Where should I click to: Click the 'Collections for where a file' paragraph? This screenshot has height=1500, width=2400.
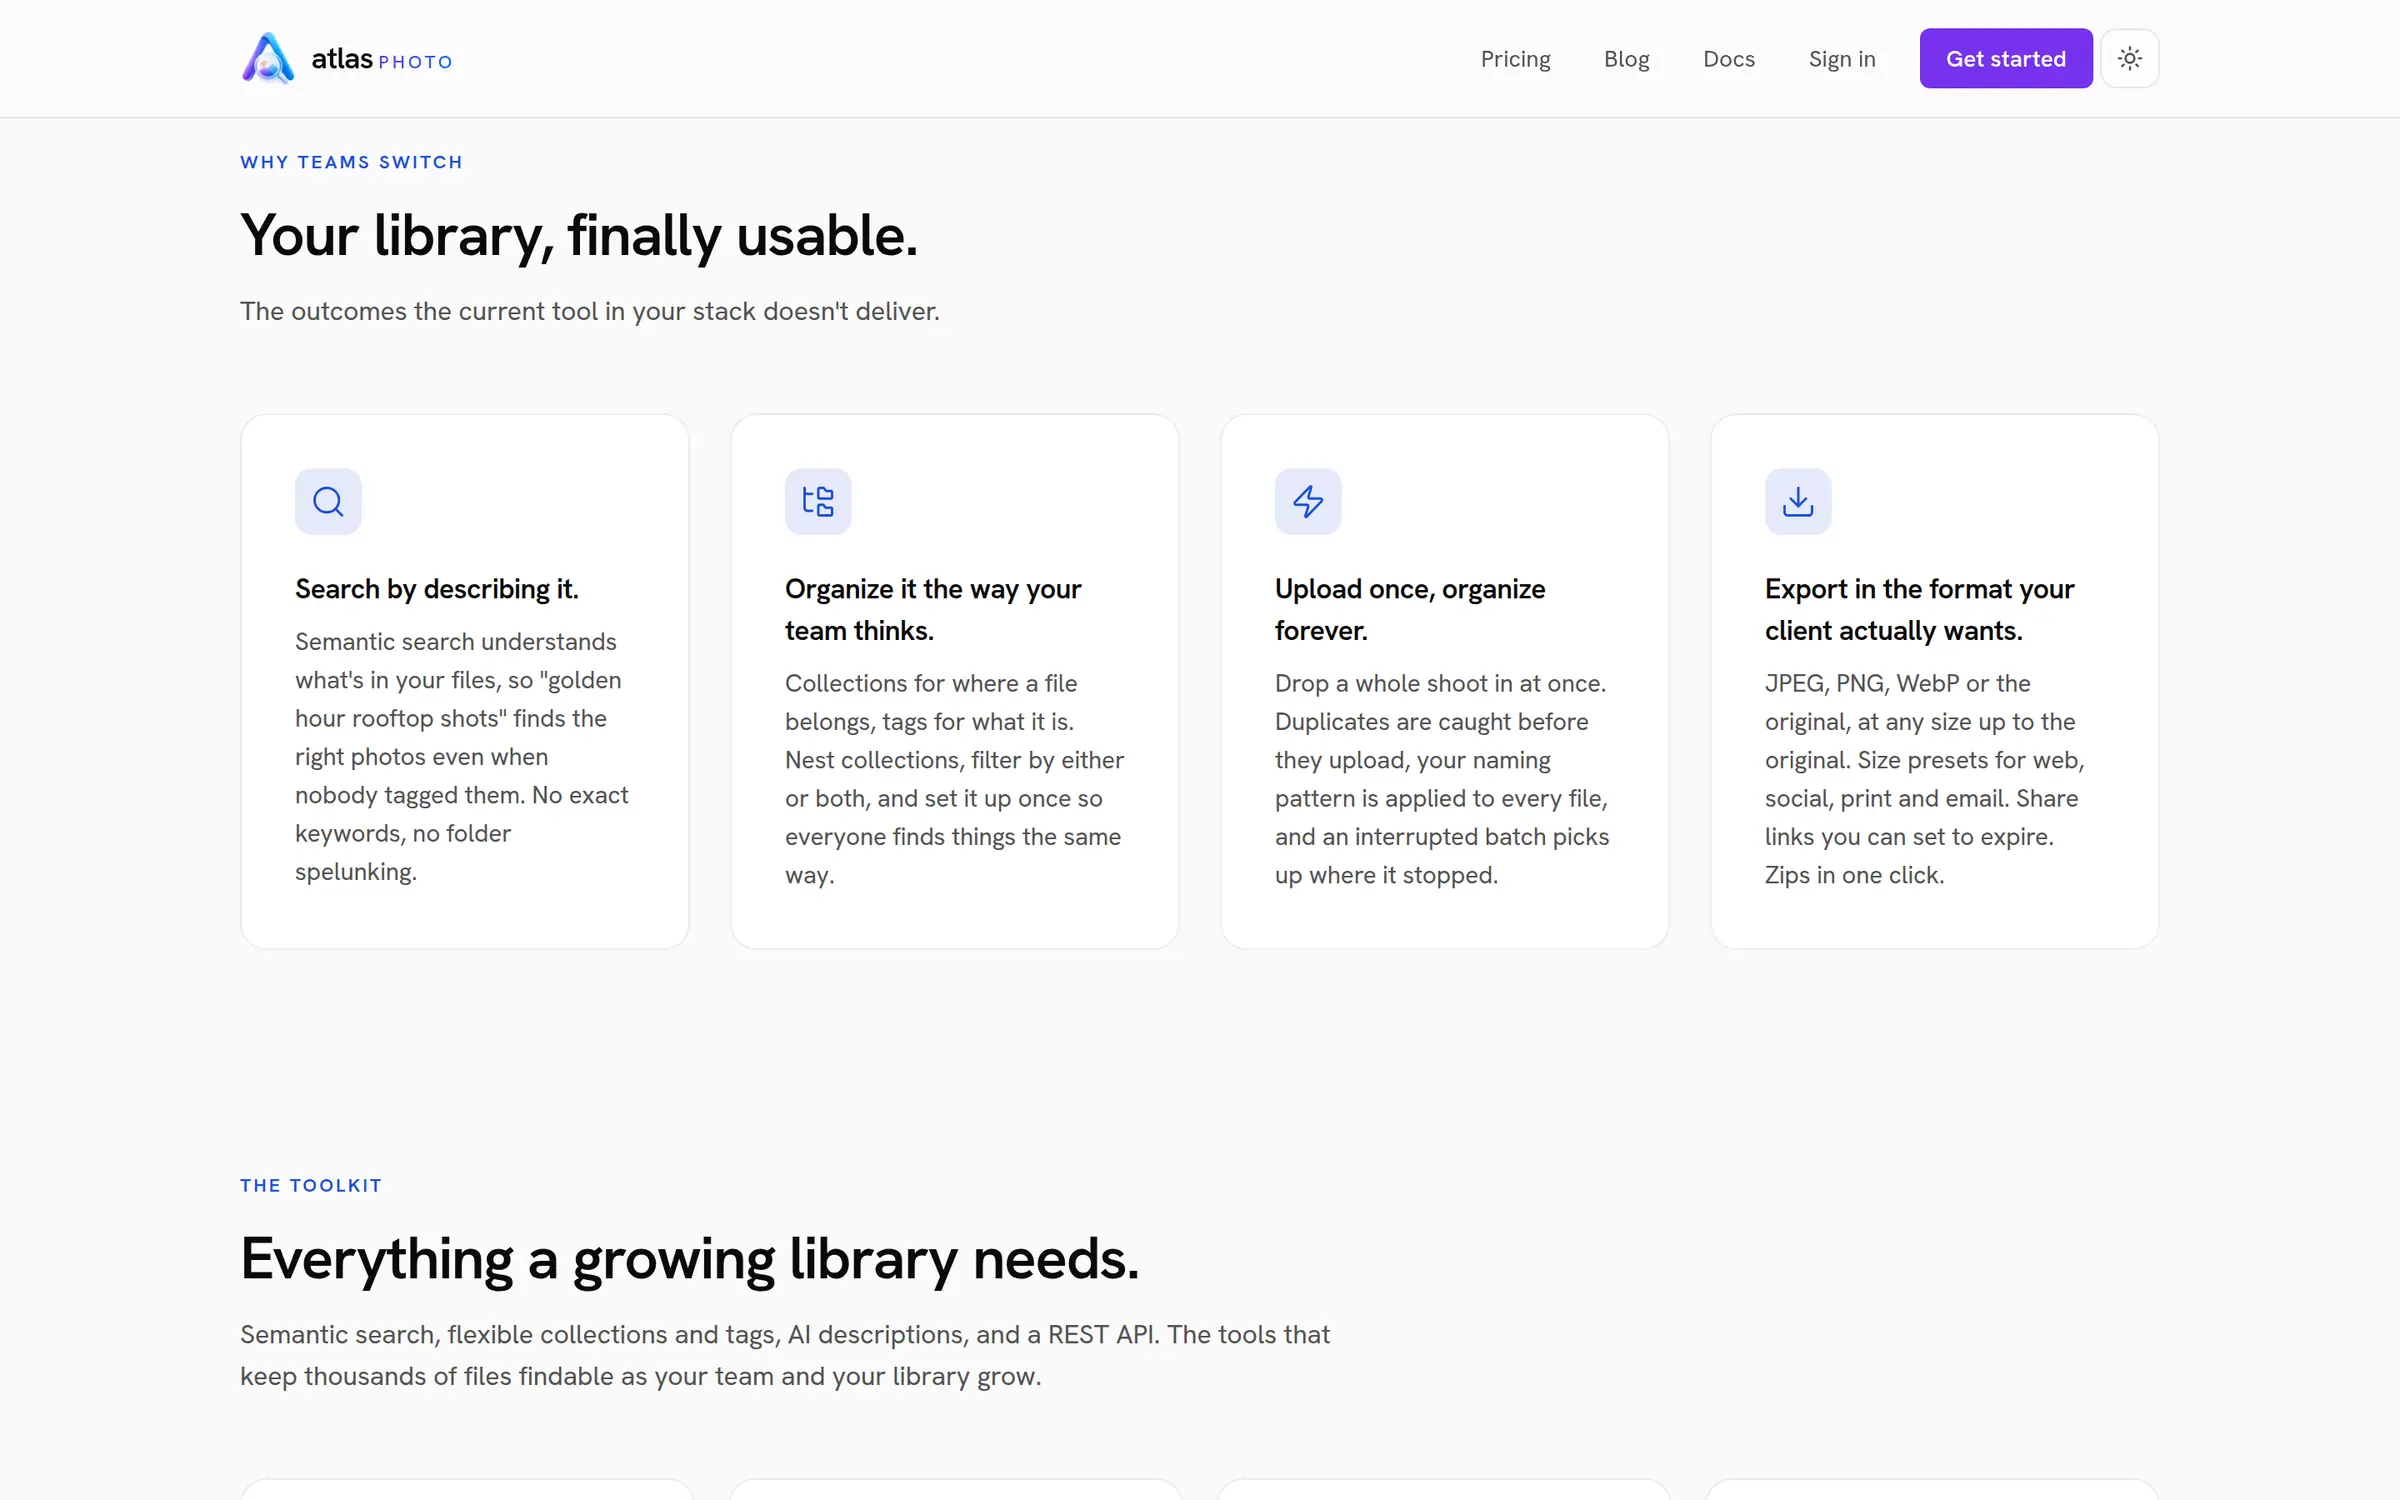tap(955, 779)
